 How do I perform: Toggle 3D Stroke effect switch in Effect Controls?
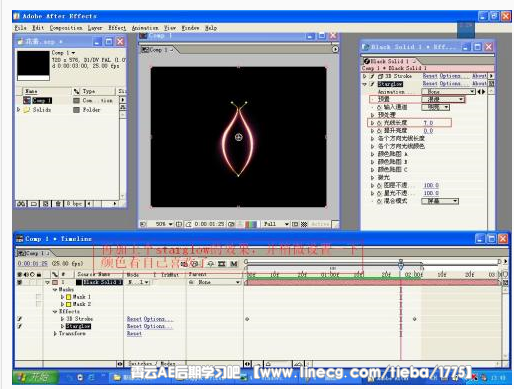[372, 76]
